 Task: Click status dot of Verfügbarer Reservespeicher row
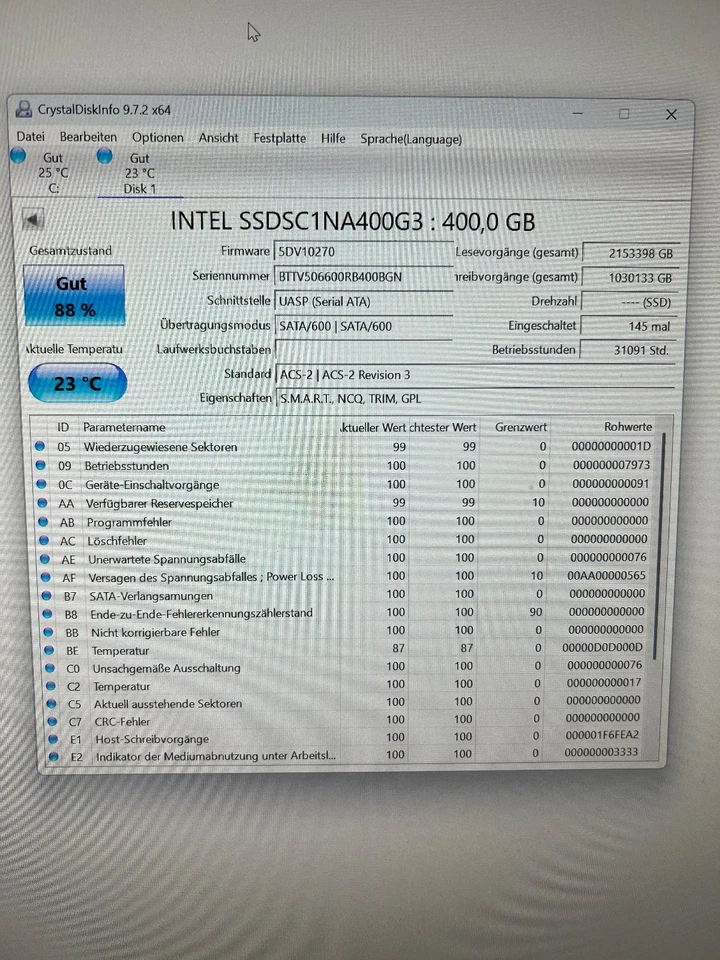[x=42, y=503]
